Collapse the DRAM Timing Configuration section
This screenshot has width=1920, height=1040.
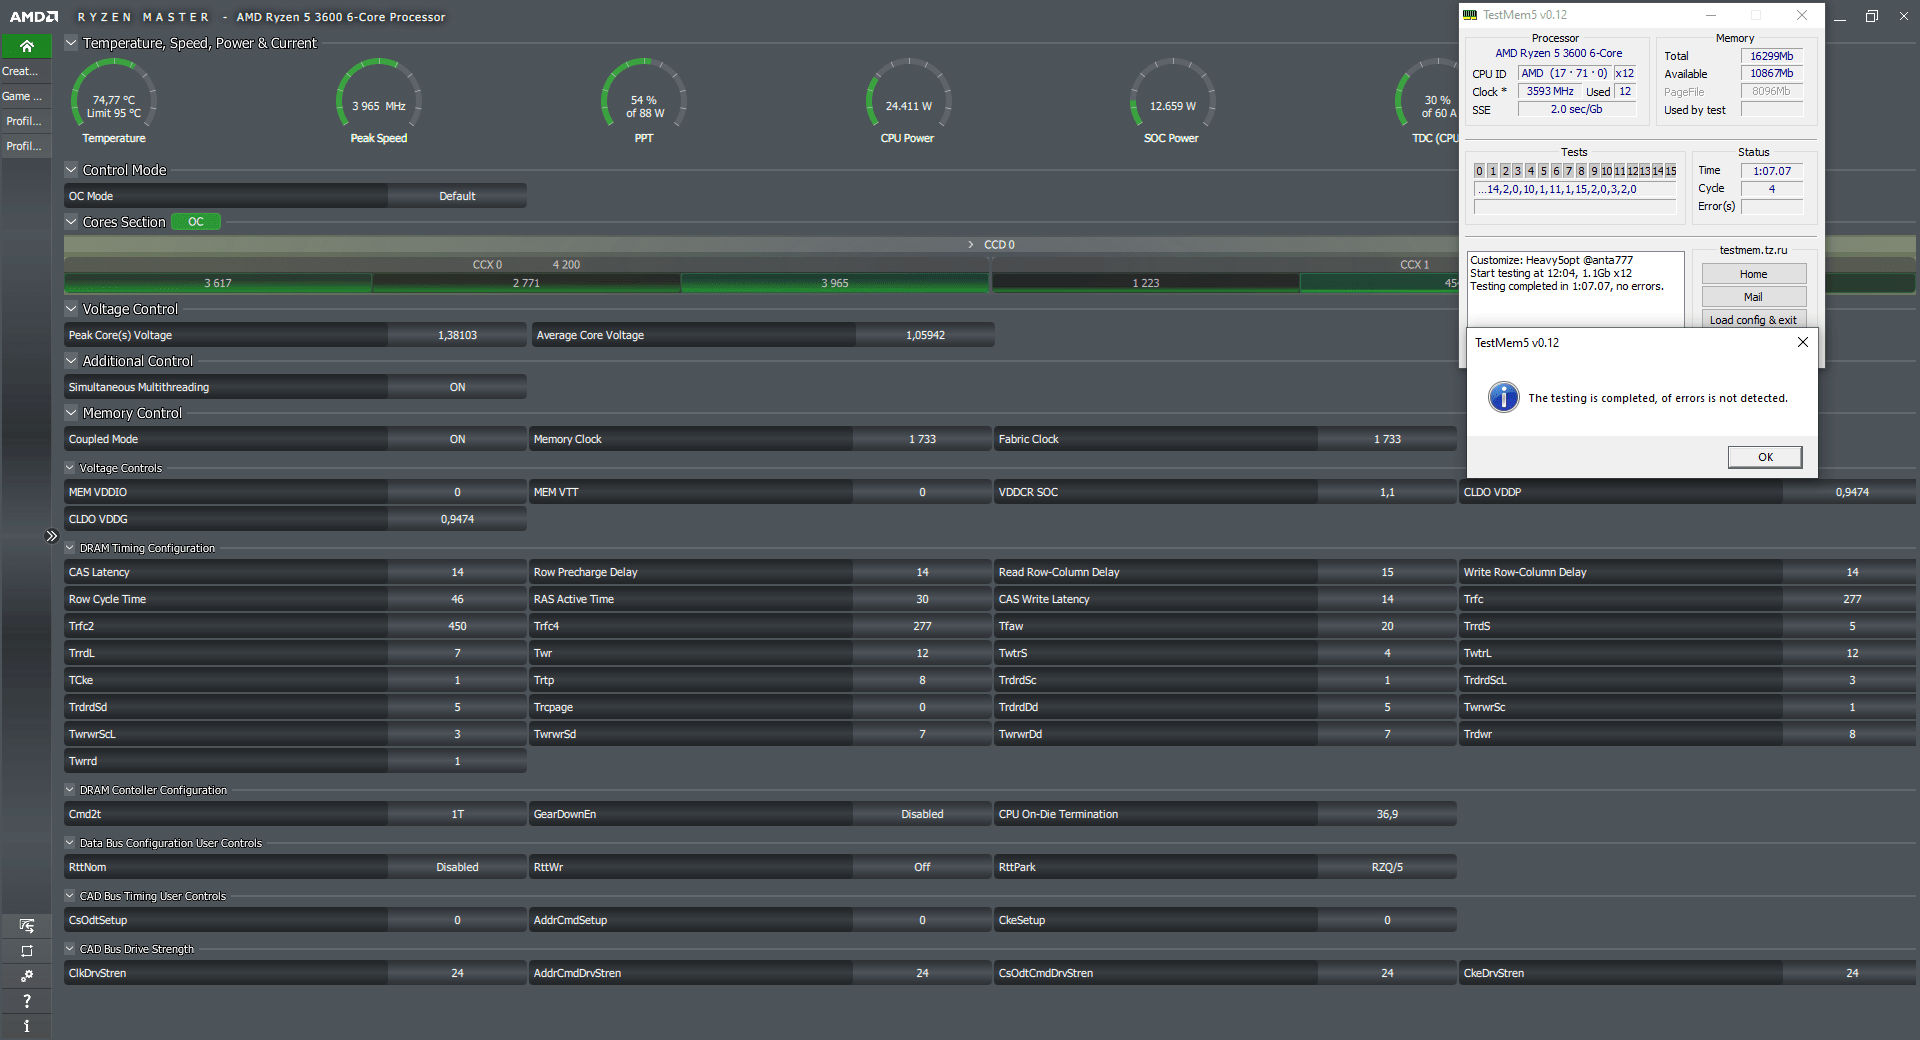pos(70,548)
